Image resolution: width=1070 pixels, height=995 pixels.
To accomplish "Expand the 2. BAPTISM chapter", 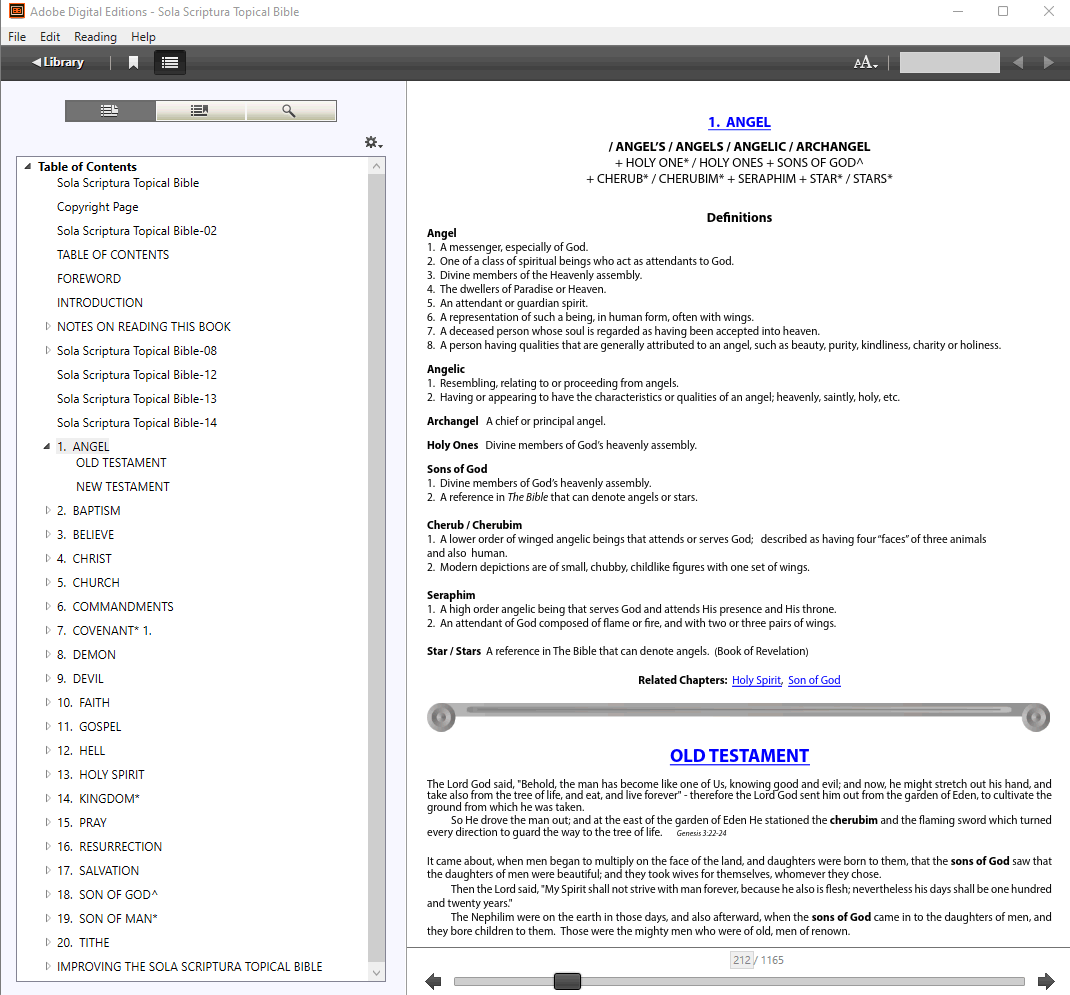I will [47, 510].
